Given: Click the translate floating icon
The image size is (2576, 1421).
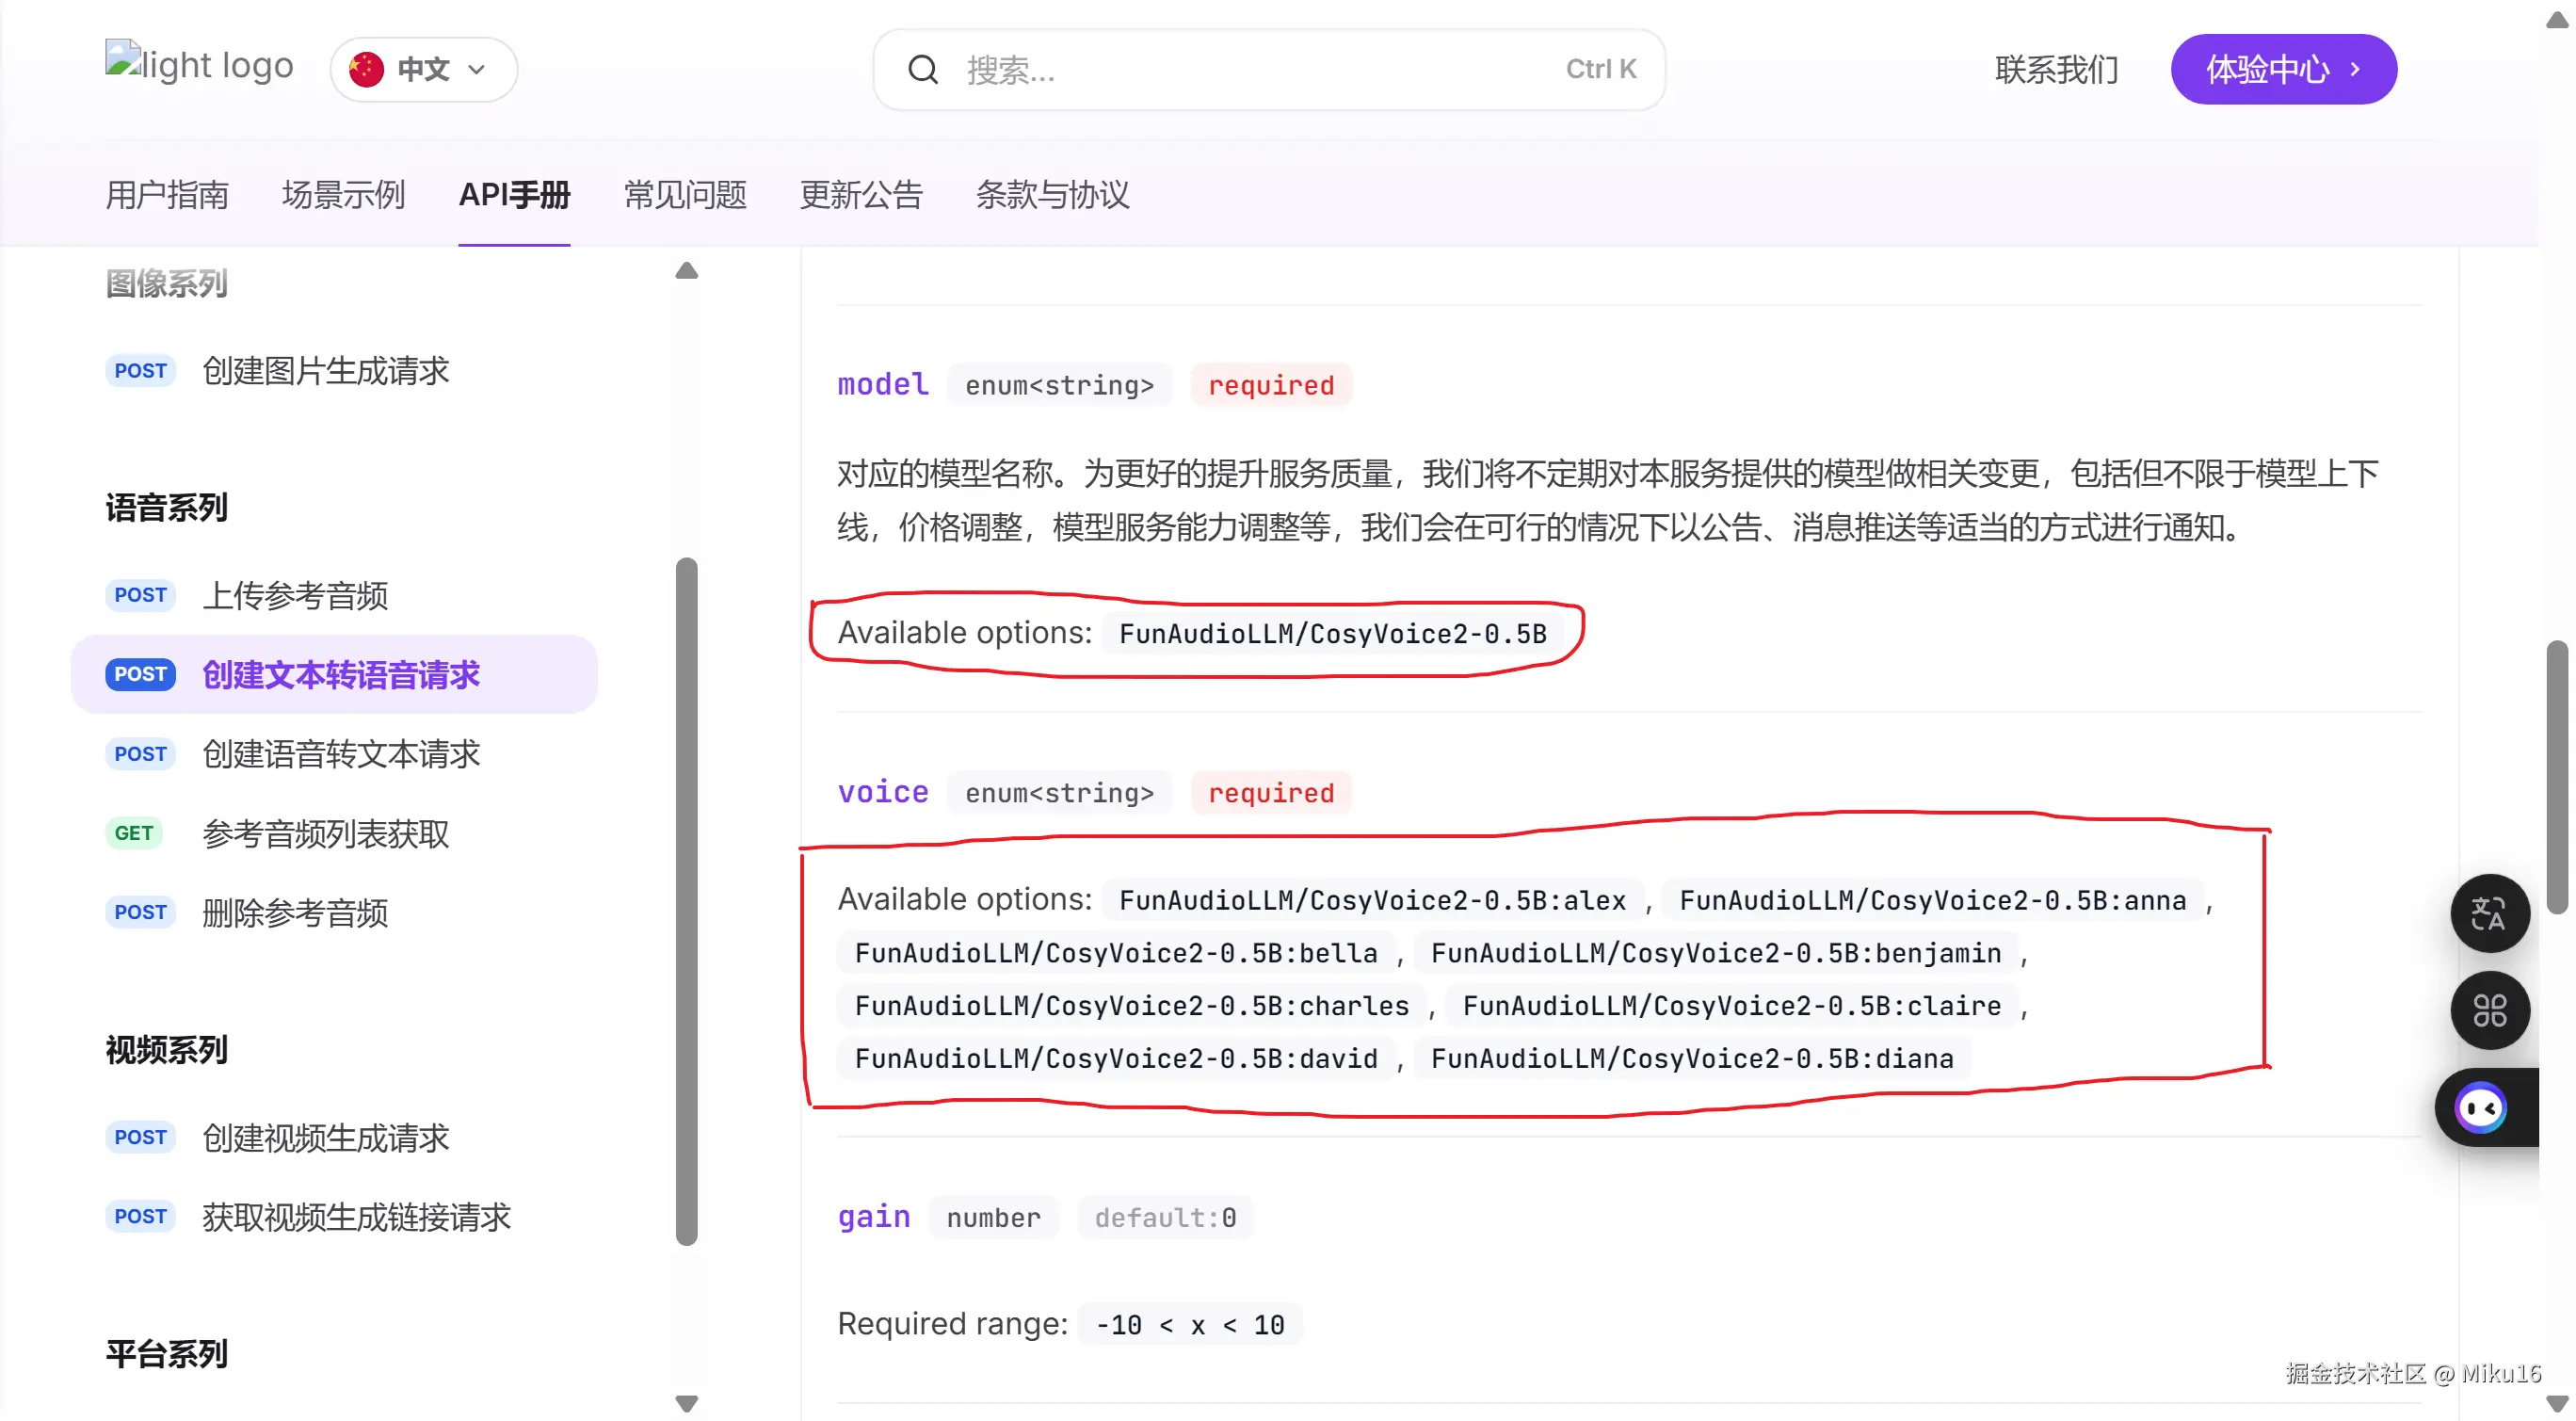Looking at the screenshot, I should [2489, 913].
